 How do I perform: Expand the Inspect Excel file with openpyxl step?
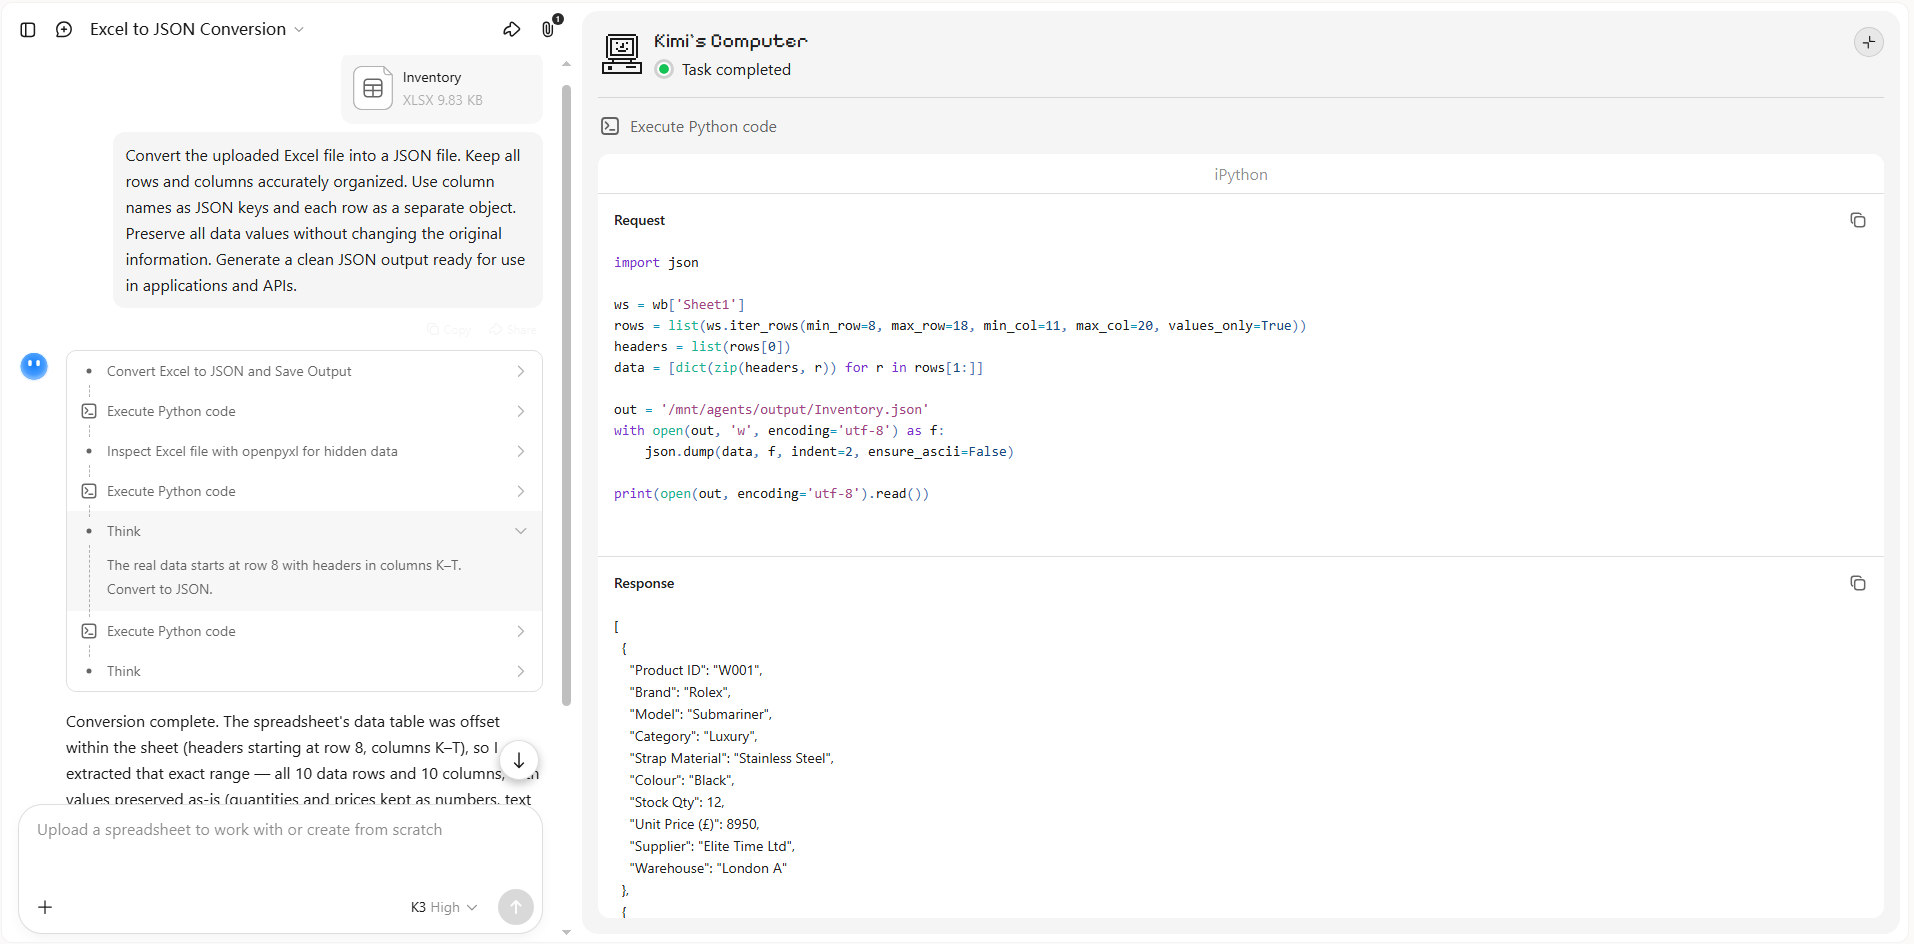pos(305,451)
